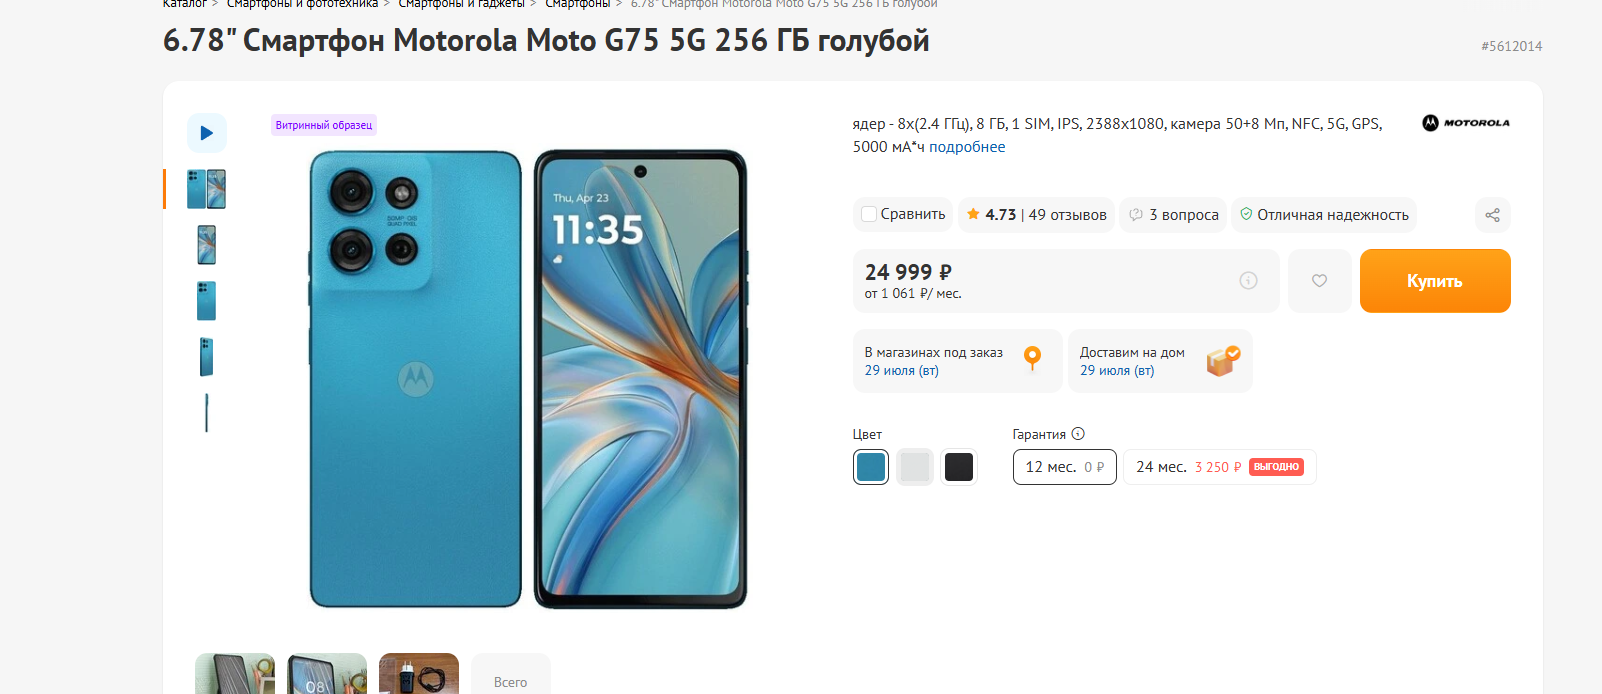Image resolution: width=1602 pixels, height=694 pixels.
Task: Add phone to favorites heart icon
Action: point(1319,281)
